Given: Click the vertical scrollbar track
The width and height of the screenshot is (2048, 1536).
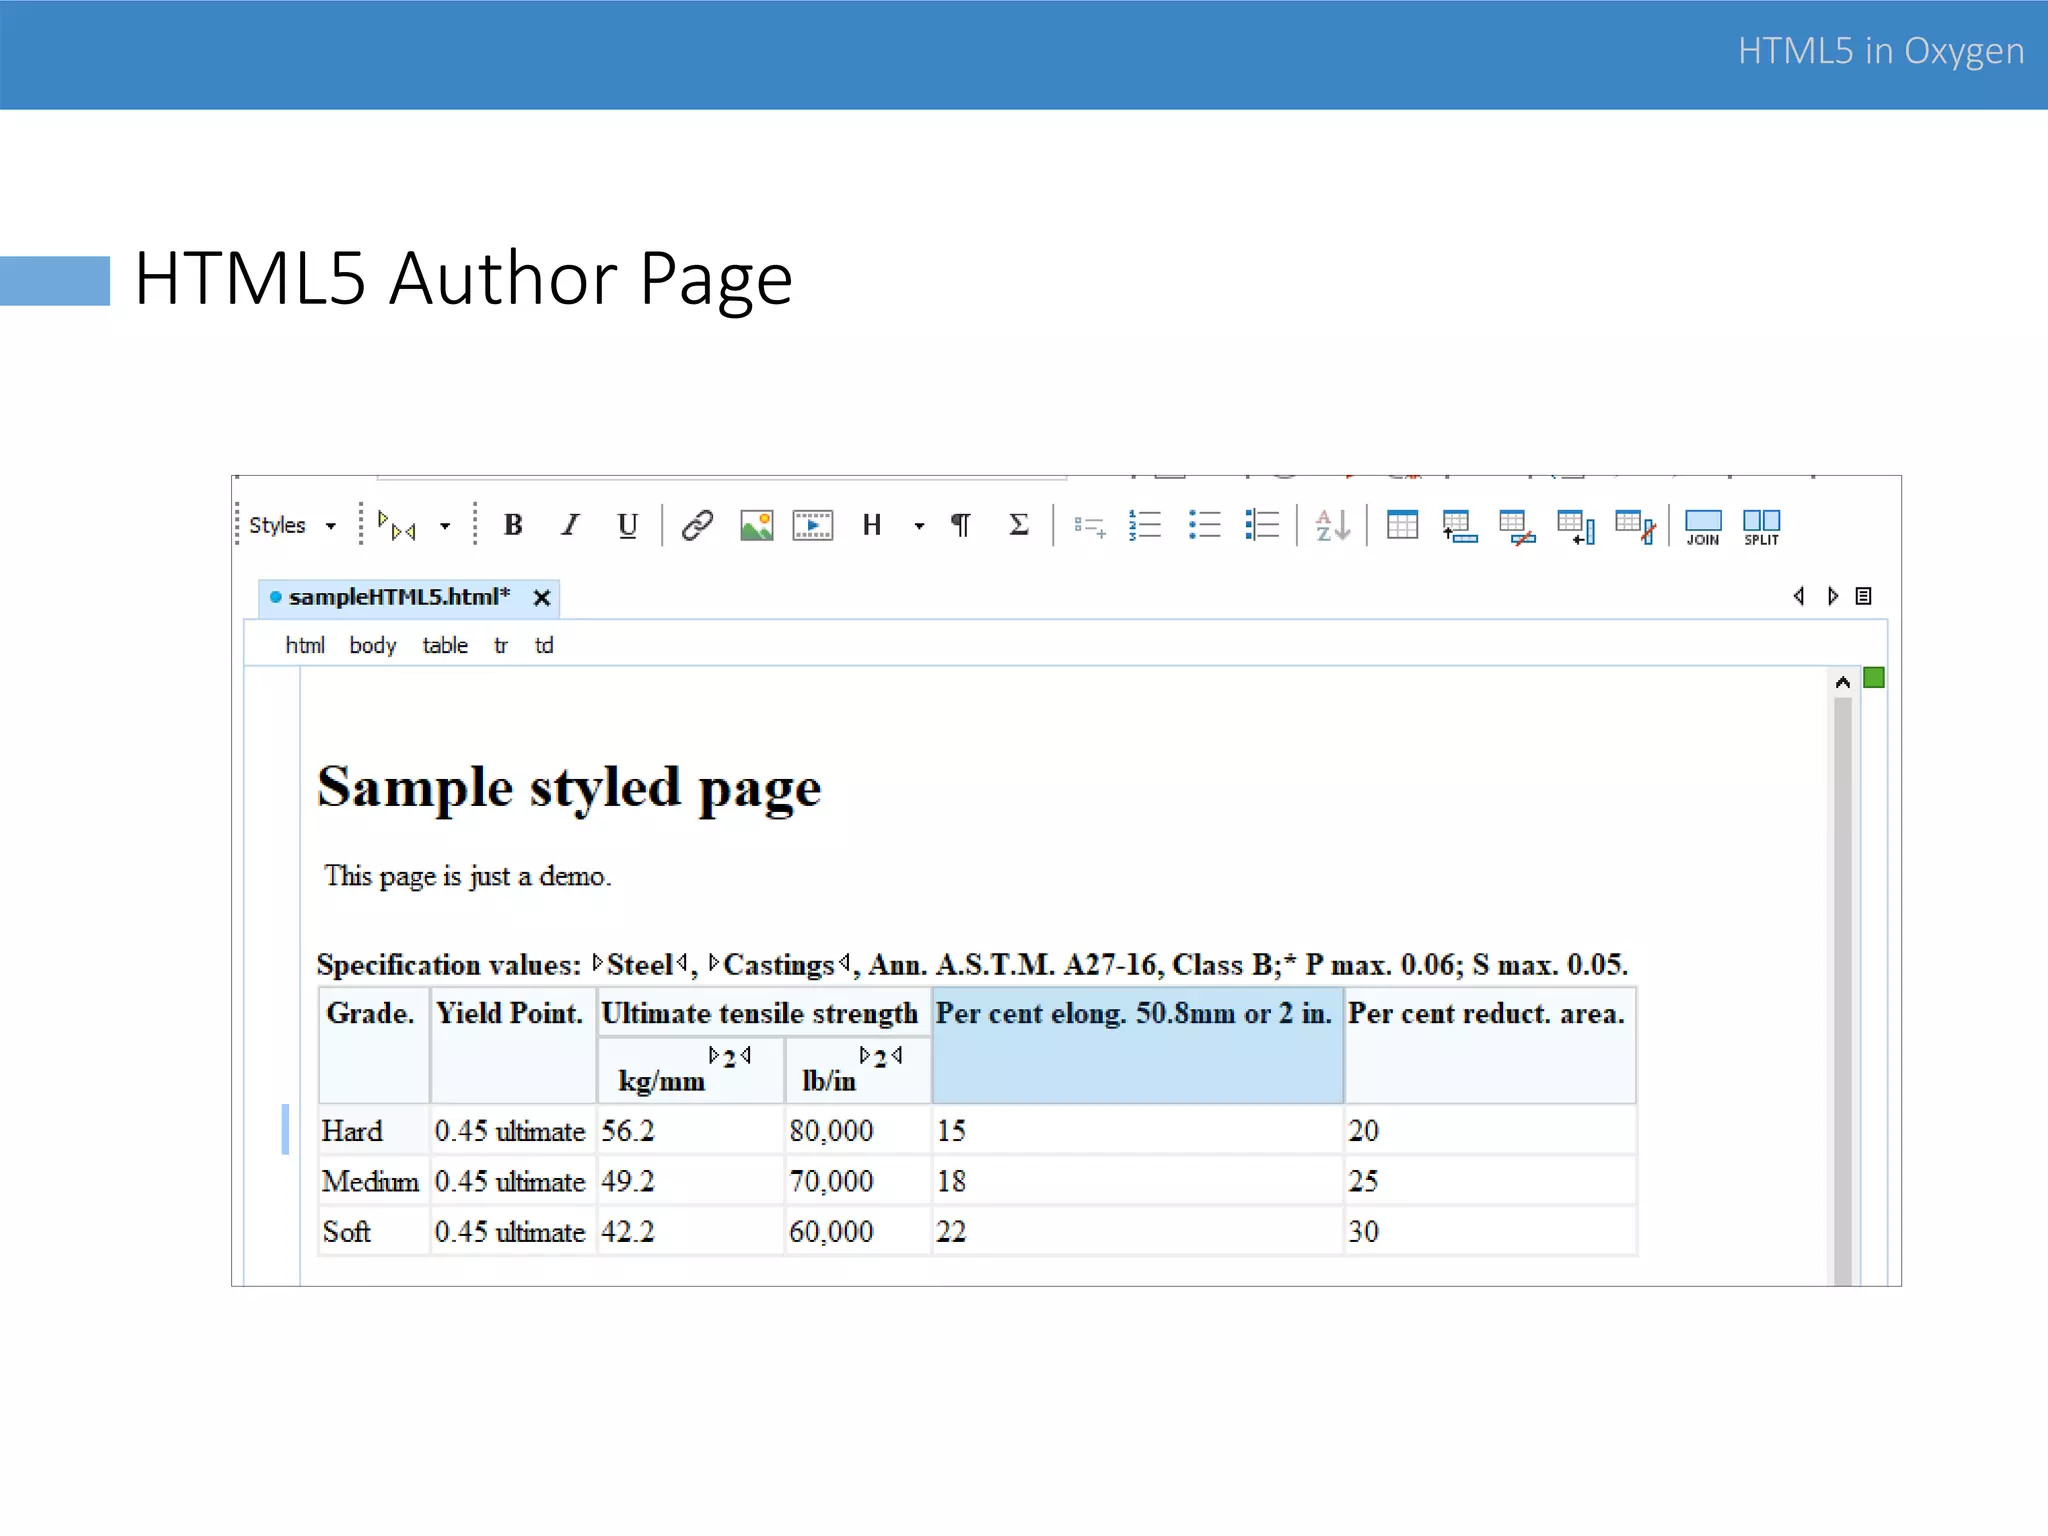Looking at the screenshot, I should [1842, 990].
